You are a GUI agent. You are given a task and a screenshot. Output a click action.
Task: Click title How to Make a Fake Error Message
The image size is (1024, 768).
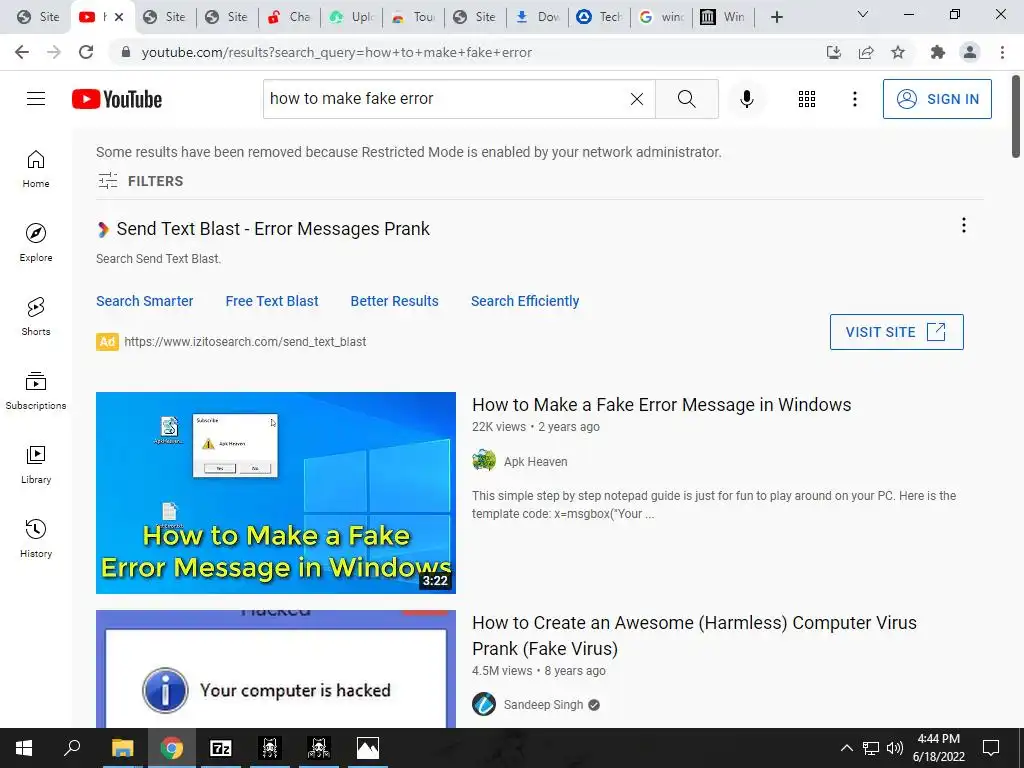point(662,405)
